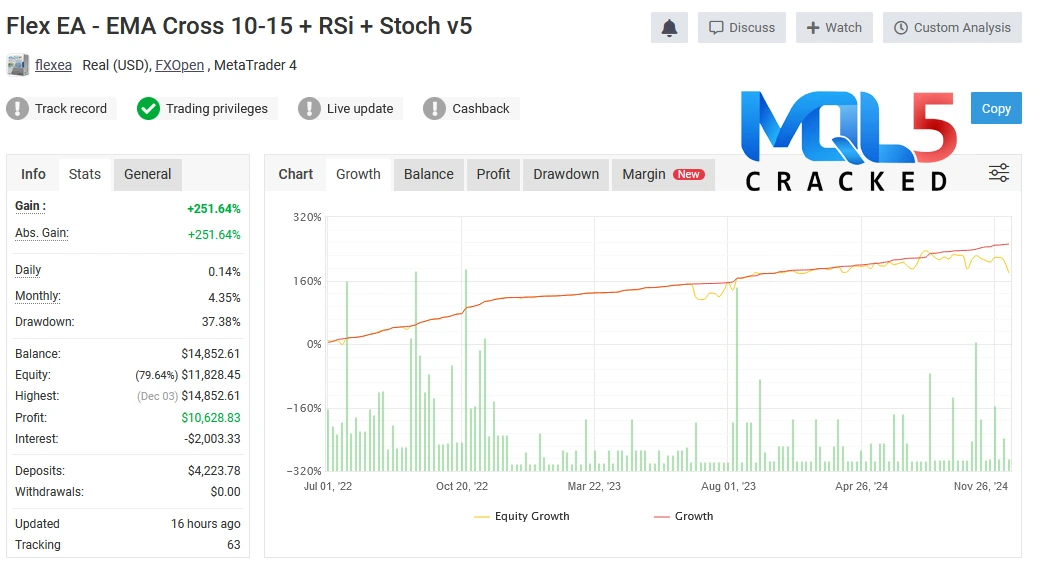Open the Margin chart tab
The width and height of the screenshot is (1037, 570).
tap(663, 174)
